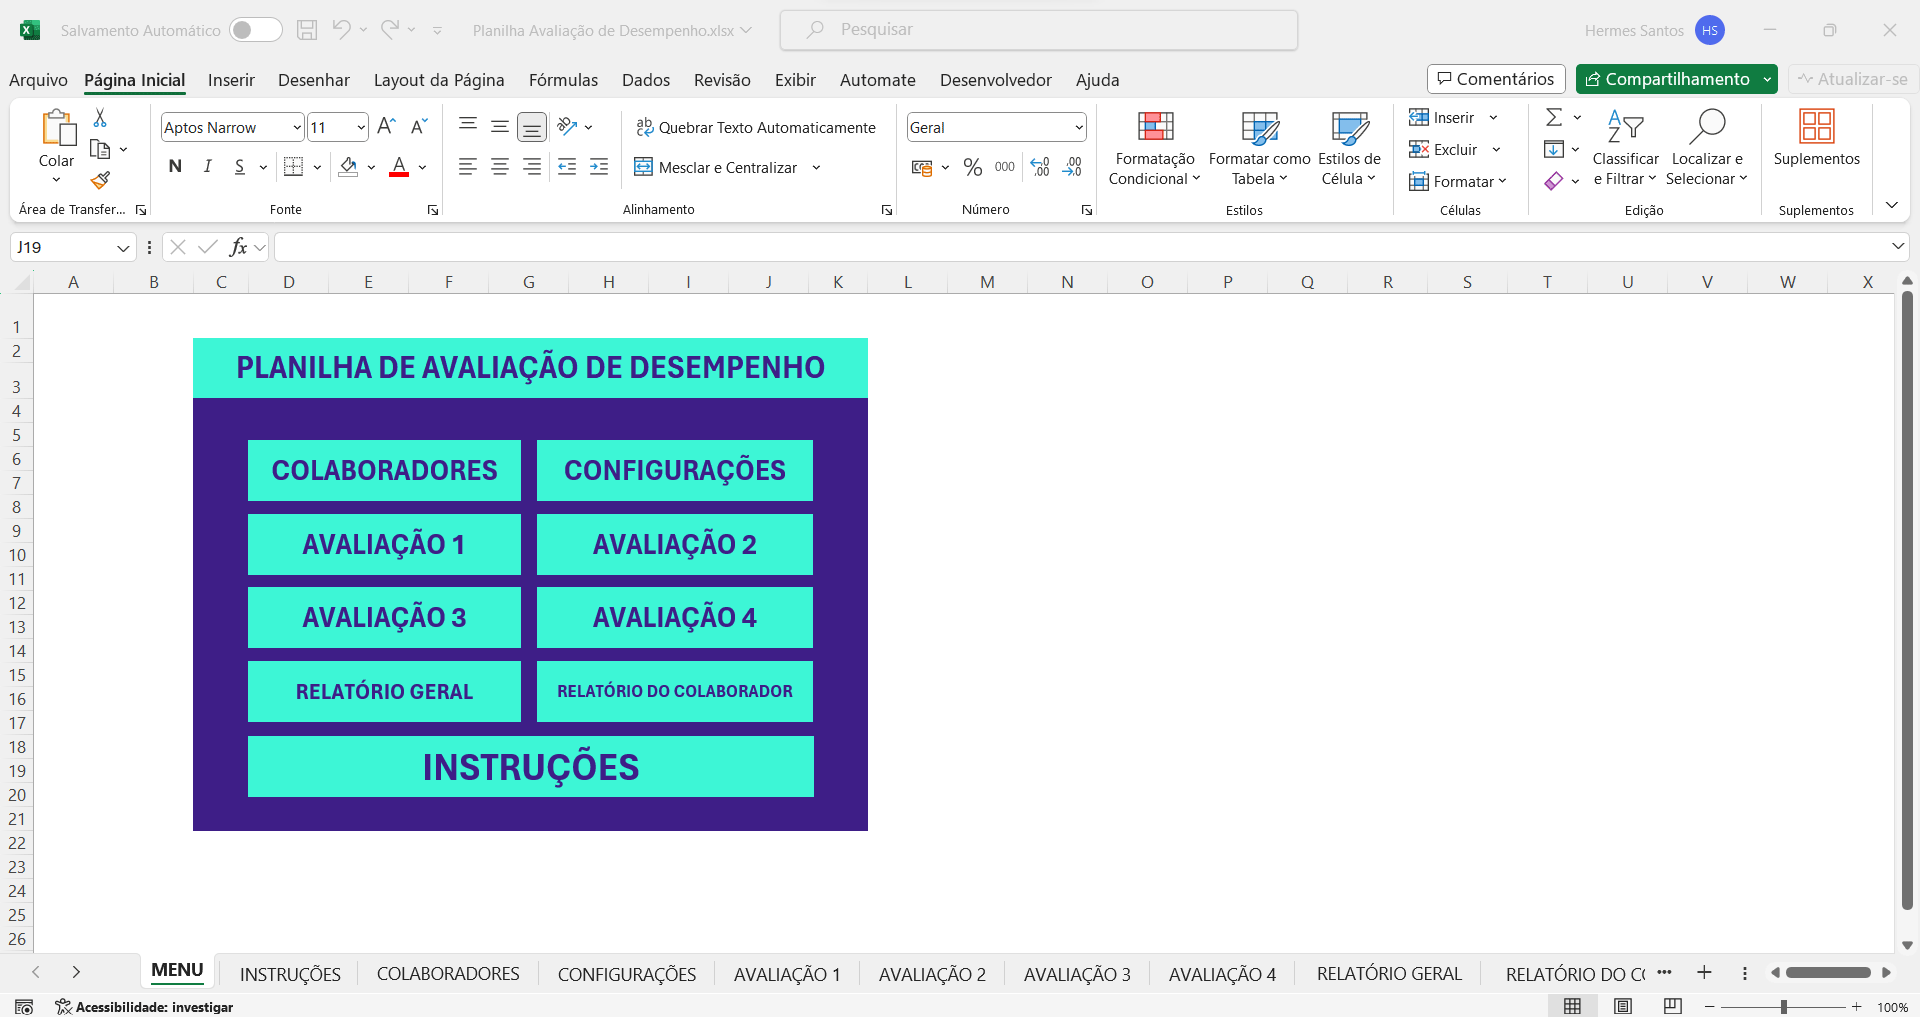Viewport: 1920px width, 1017px height.
Task: Open the Arquivo menu
Action: 38,80
